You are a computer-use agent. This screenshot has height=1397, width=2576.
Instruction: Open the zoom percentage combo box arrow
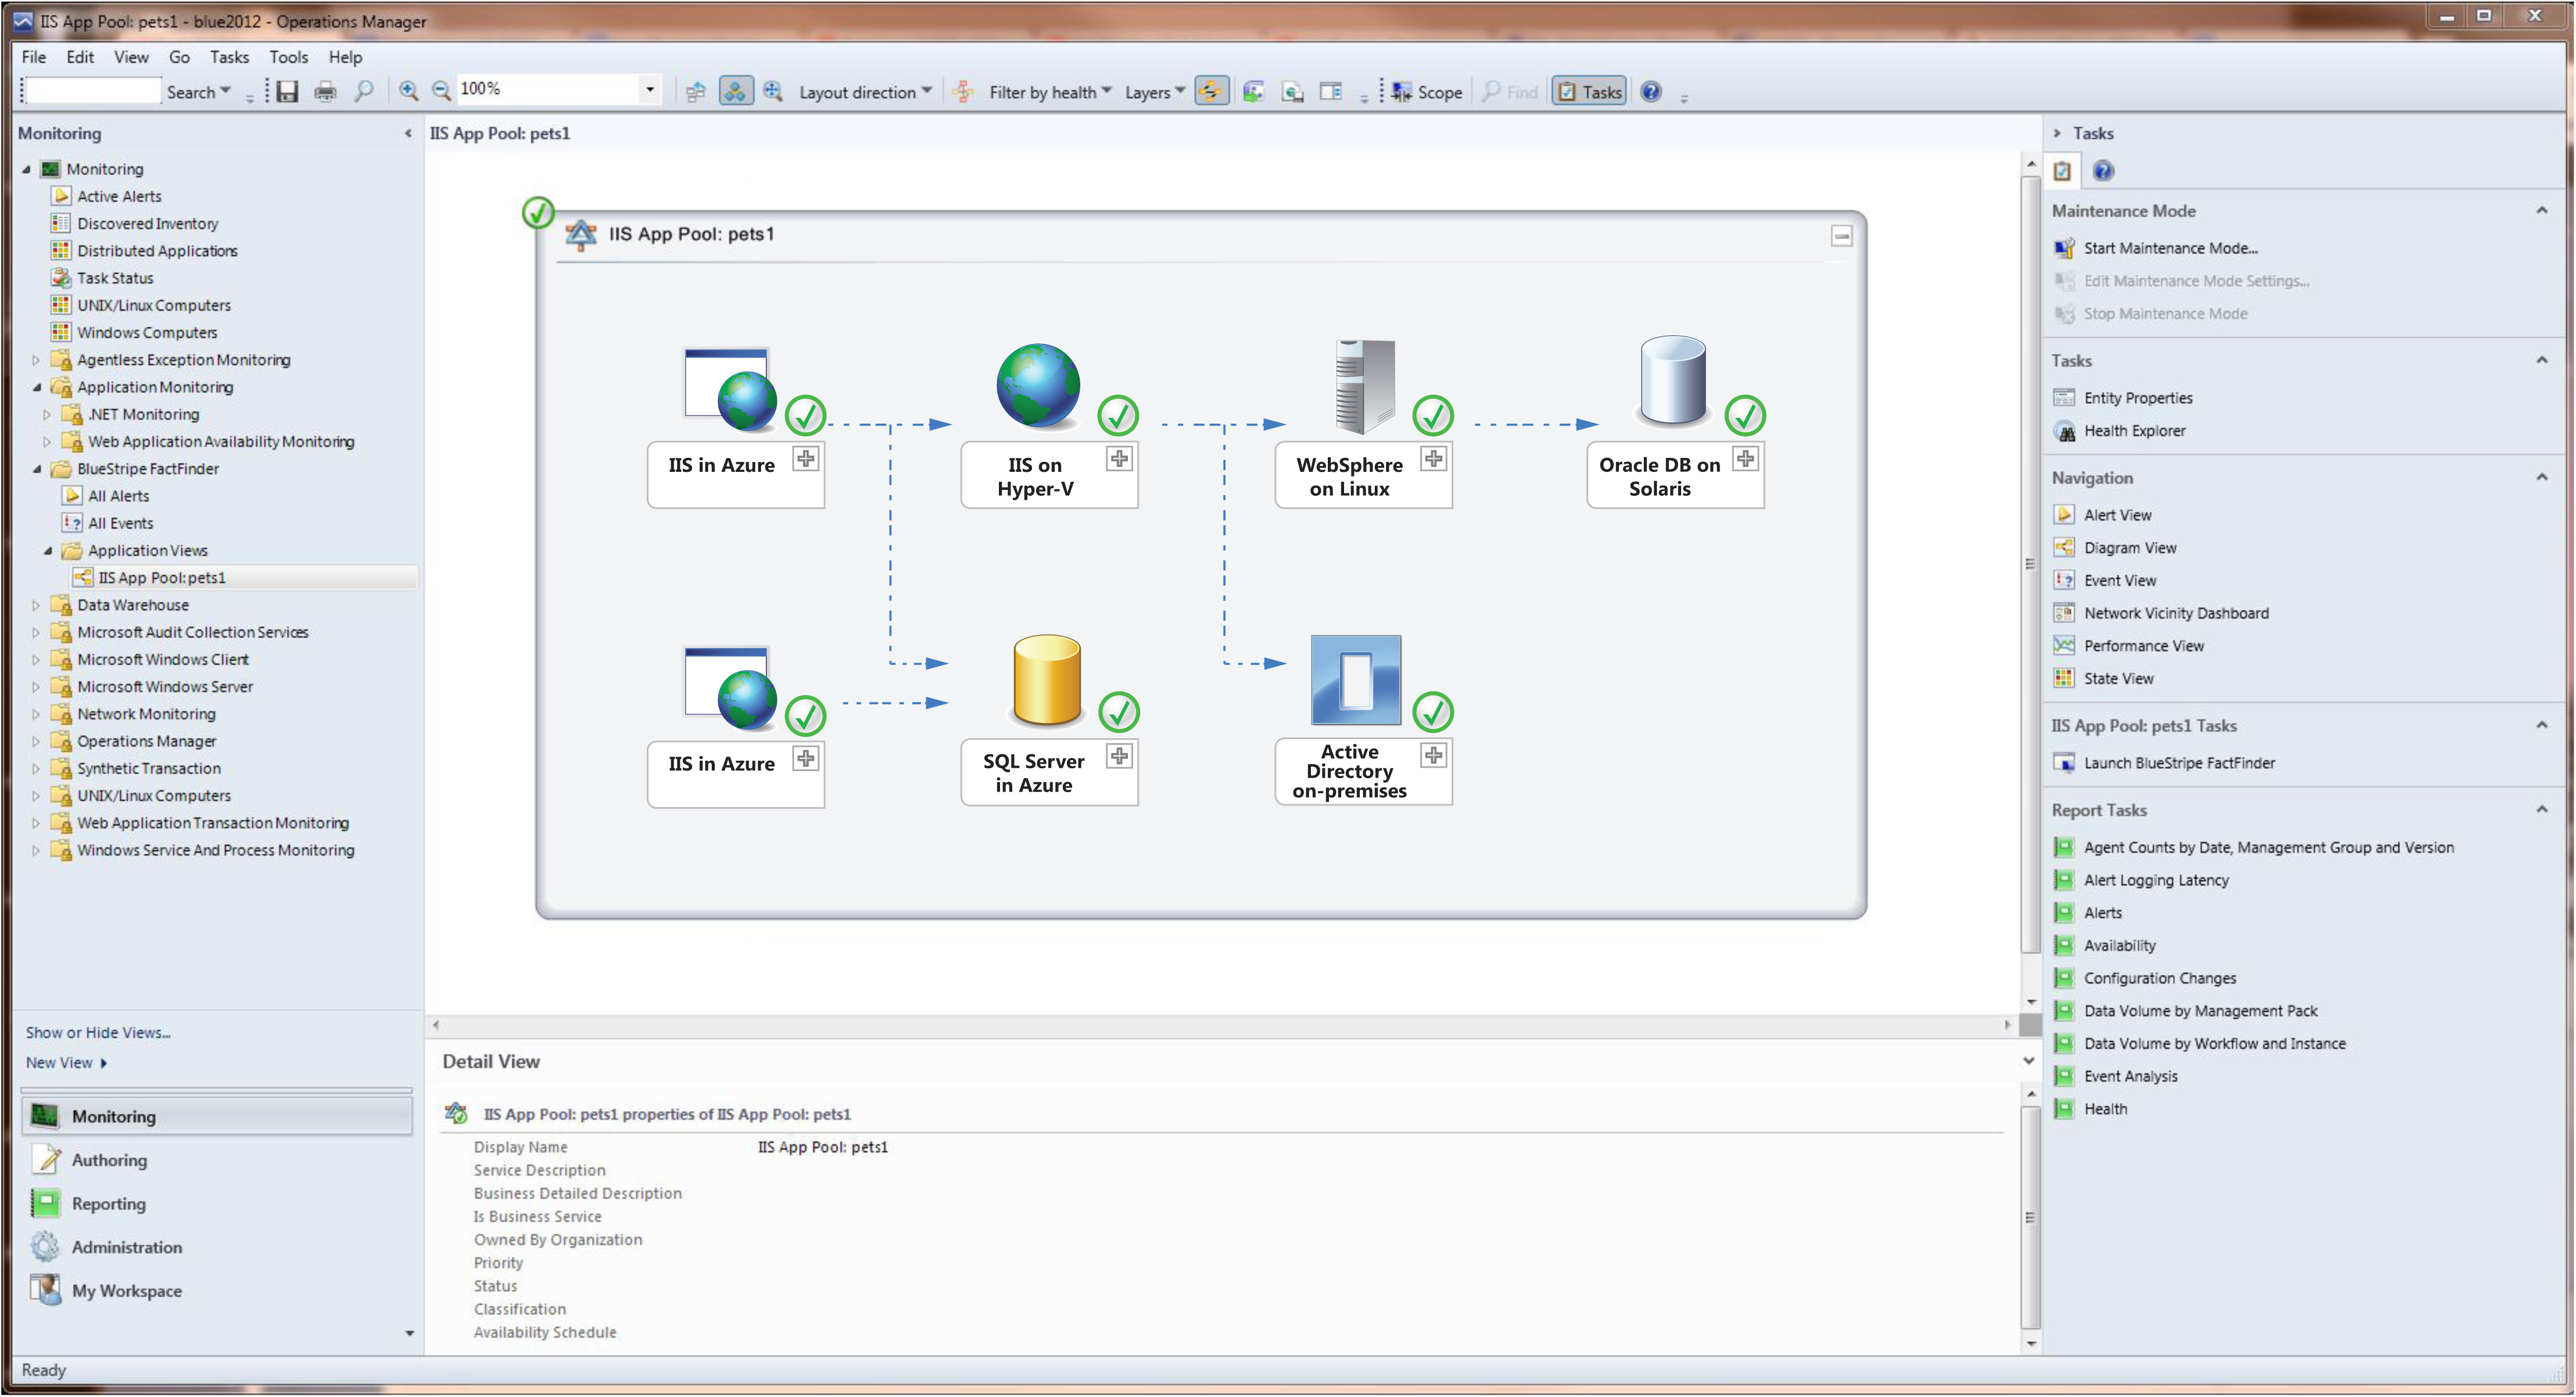[x=650, y=90]
